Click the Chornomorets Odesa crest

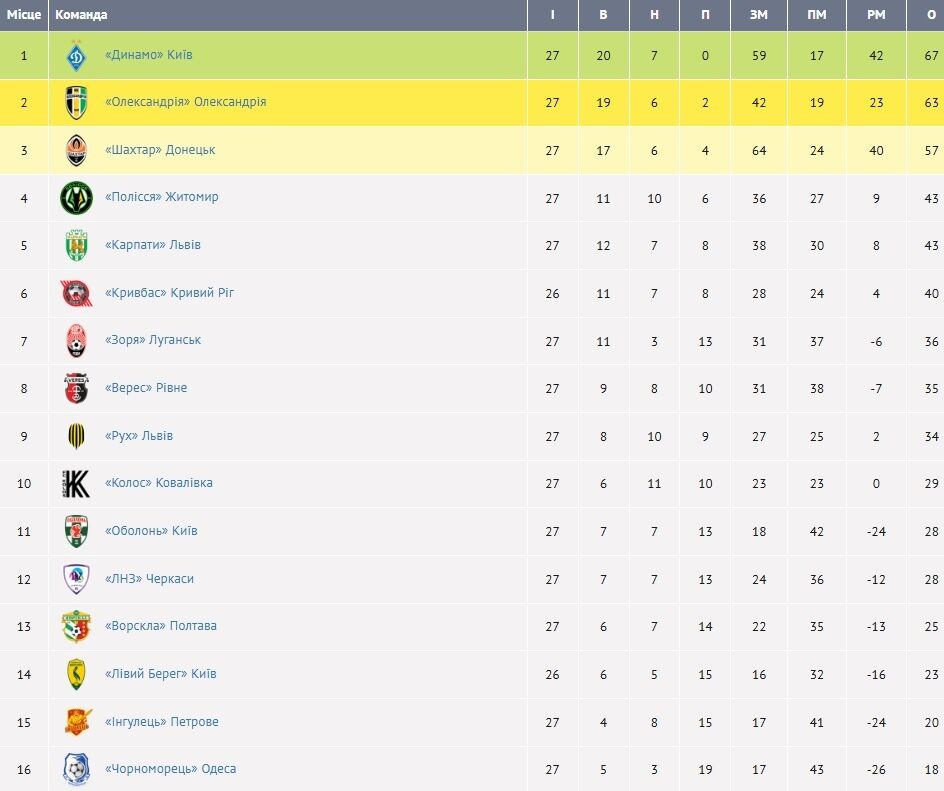pos(76,769)
